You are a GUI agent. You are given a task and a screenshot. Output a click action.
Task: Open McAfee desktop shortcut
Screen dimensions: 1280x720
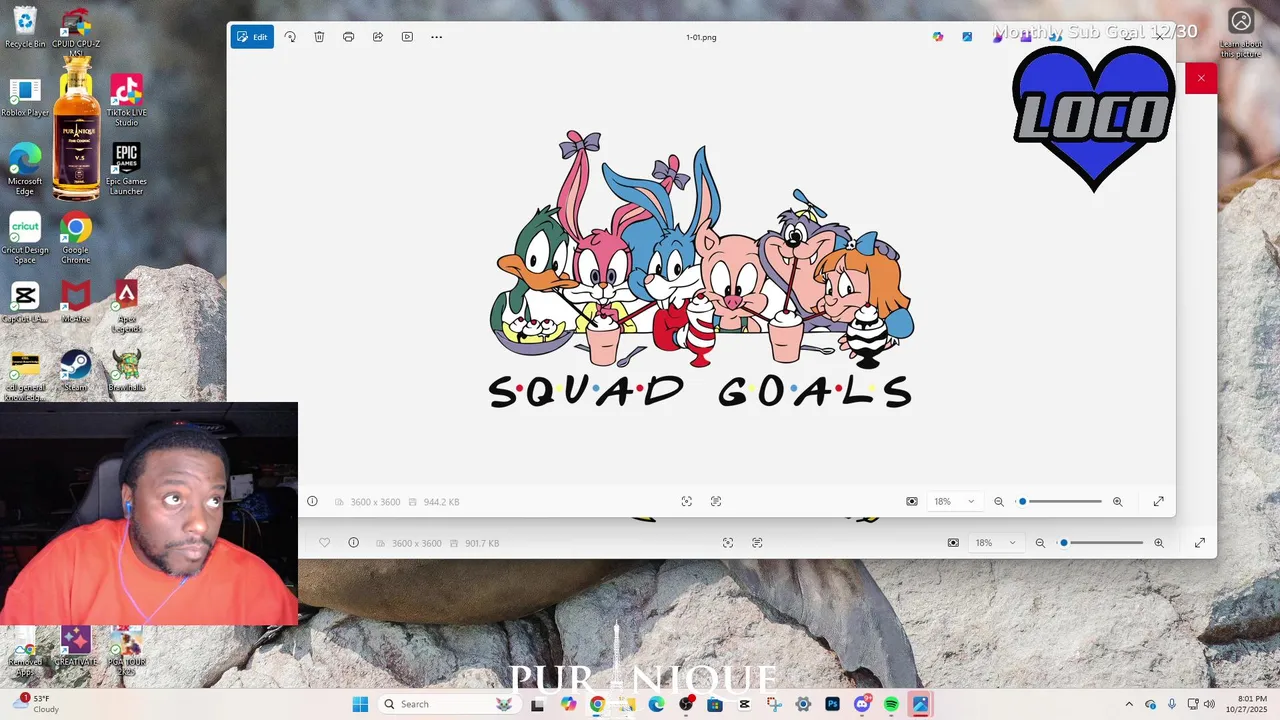75,300
